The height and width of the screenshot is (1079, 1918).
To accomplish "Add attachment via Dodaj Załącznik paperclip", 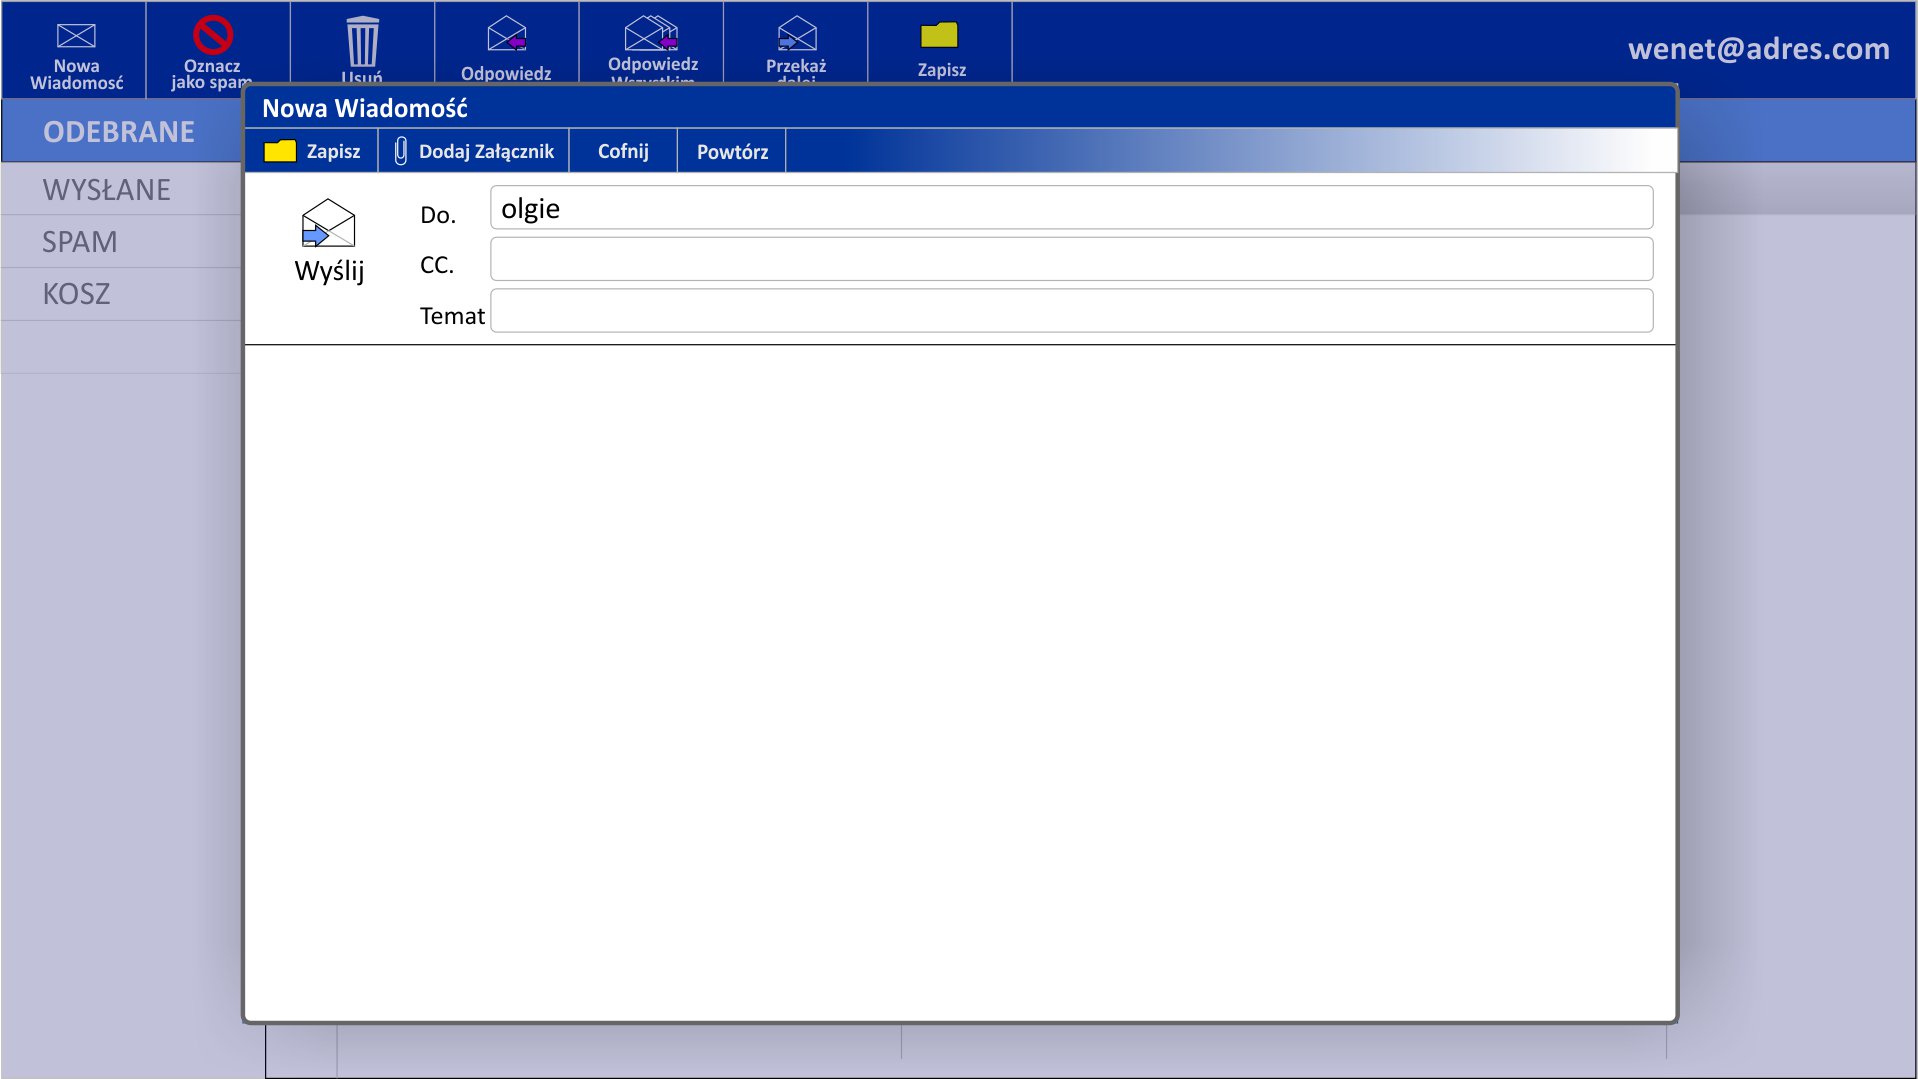I will pos(401,151).
